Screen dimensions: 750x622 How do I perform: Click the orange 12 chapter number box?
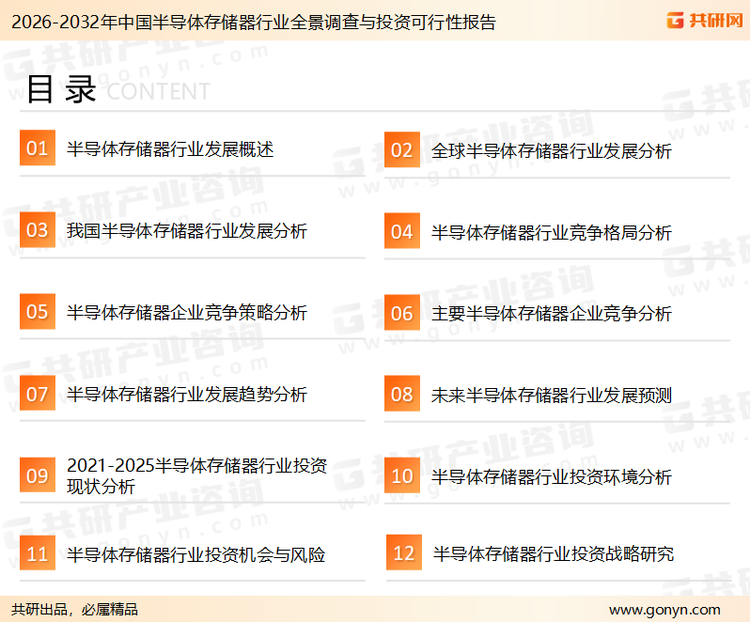coord(404,553)
